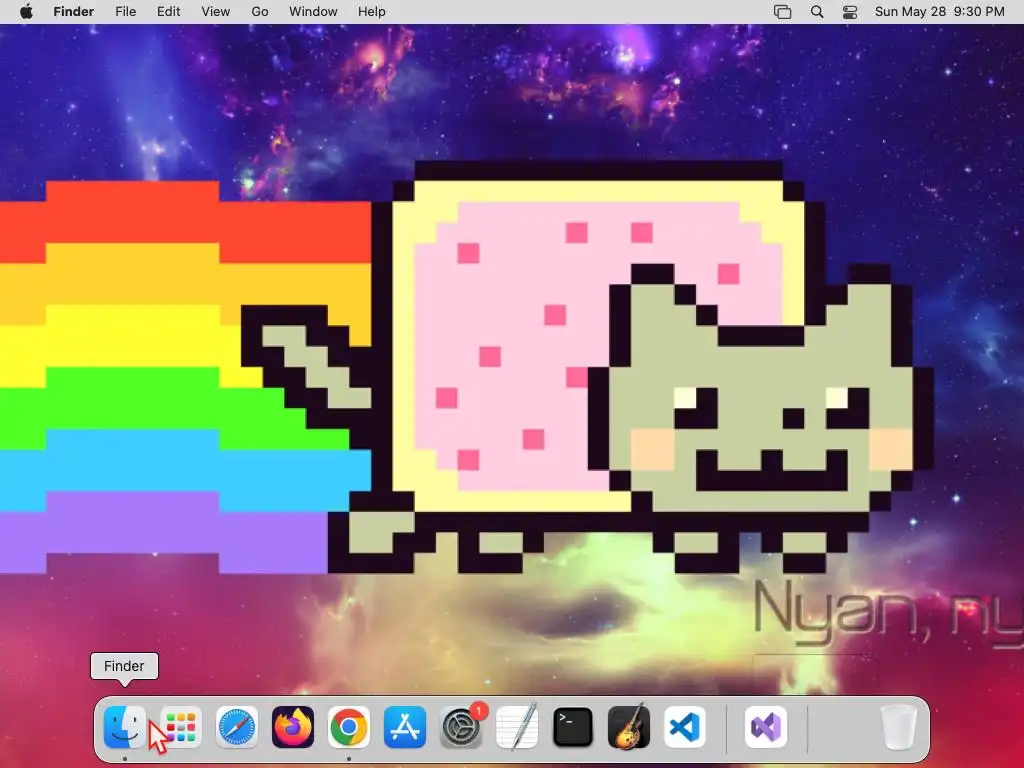Click the date and time clock
Viewport: 1024px width, 768px height.
pos(940,12)
